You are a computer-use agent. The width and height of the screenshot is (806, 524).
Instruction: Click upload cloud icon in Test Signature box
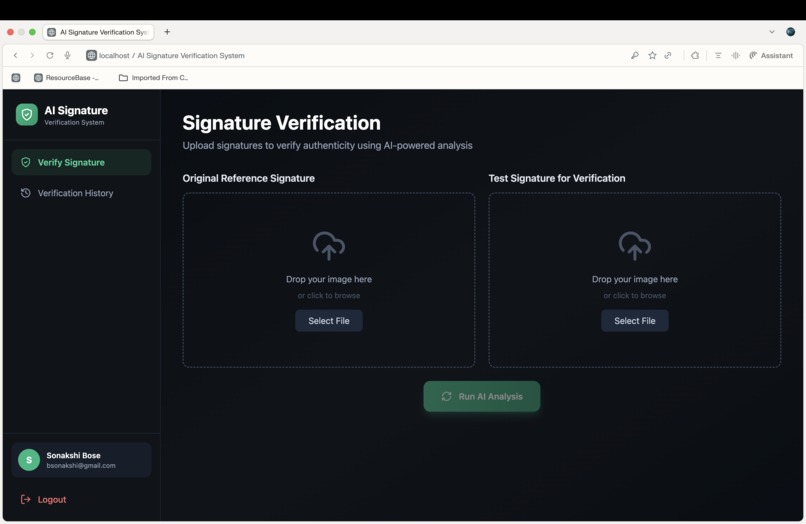pyautogui.click(x=635, y=246)
